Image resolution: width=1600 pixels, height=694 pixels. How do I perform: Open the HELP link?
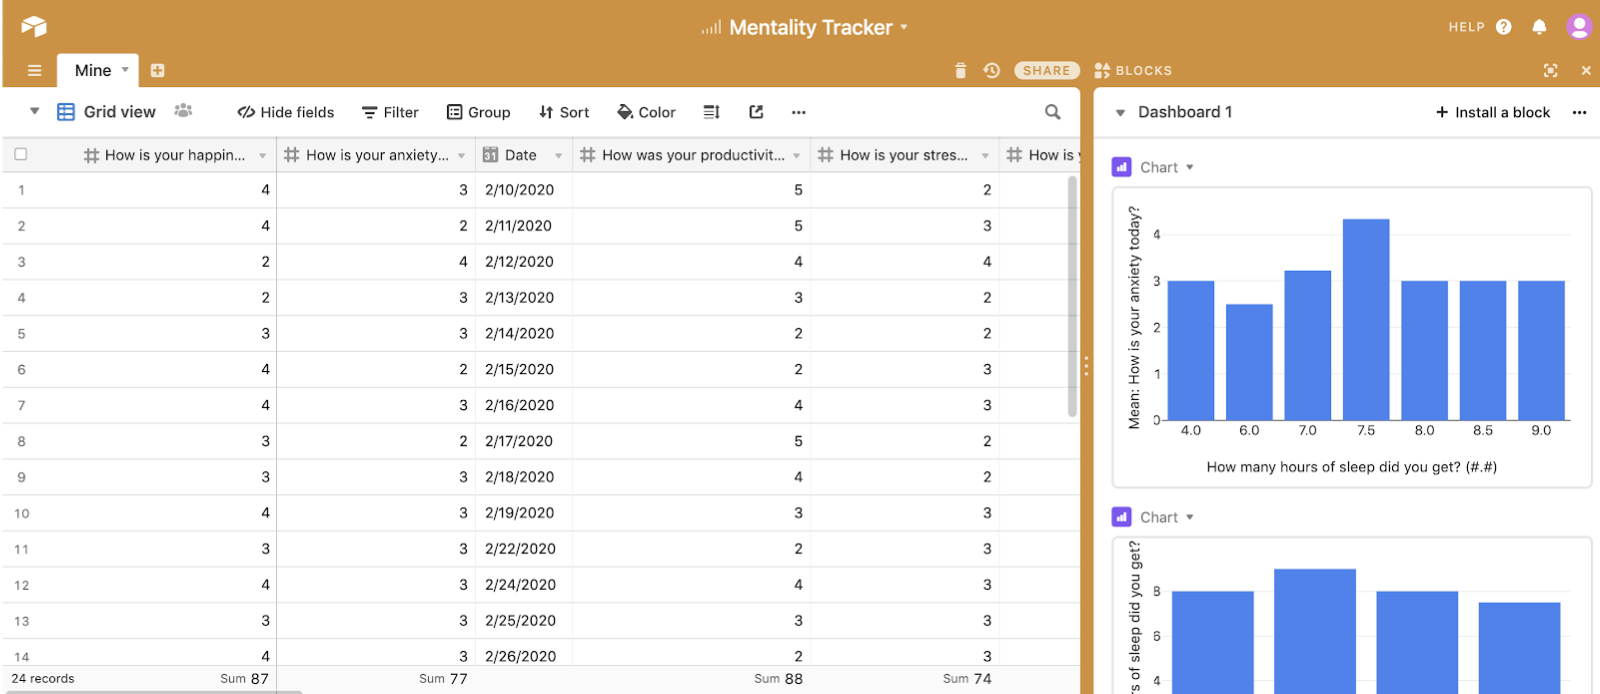(1466, 27)
